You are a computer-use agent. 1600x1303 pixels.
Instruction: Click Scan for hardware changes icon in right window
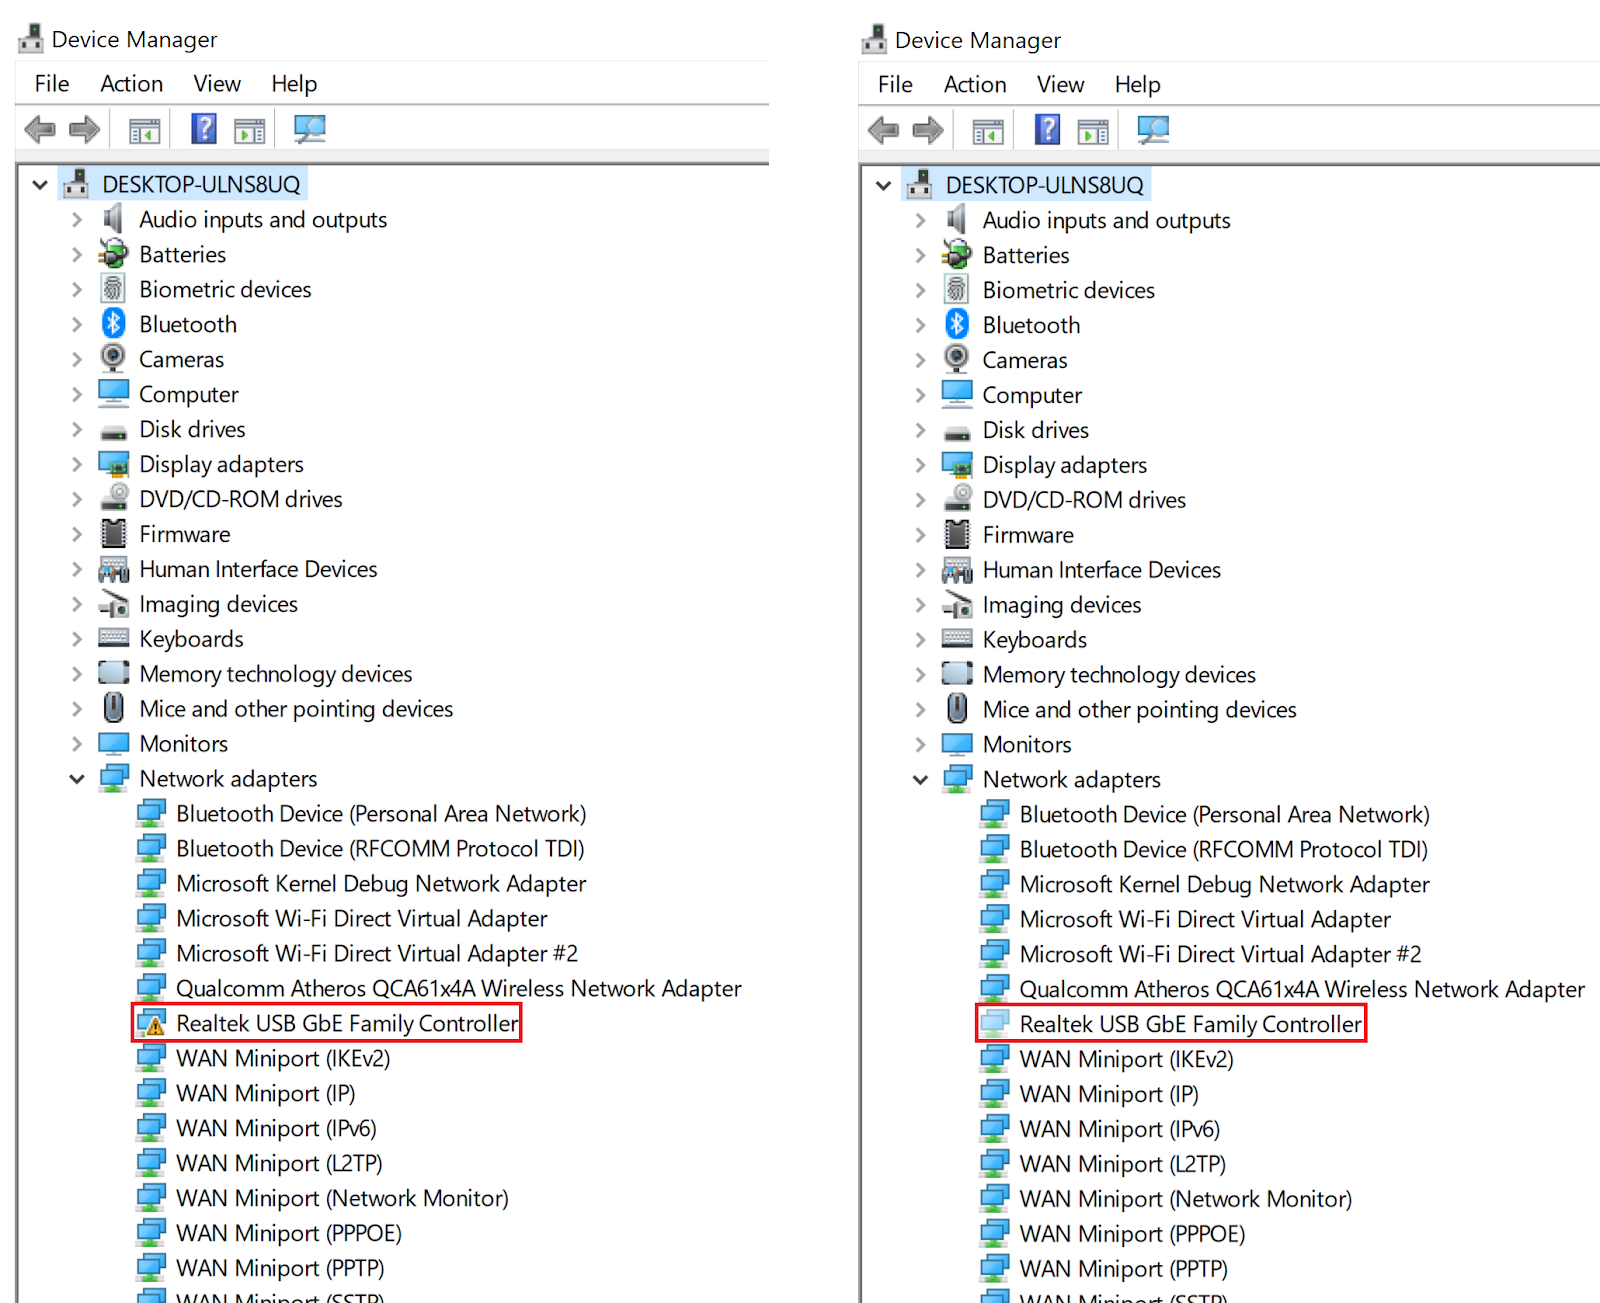click(x=1153, y=130)
